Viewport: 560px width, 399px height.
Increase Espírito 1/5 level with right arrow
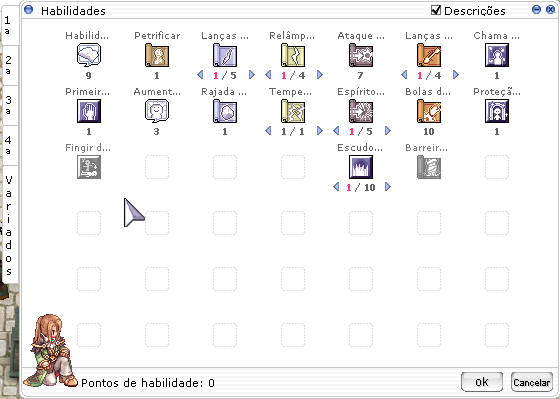(x=388, y=131)
